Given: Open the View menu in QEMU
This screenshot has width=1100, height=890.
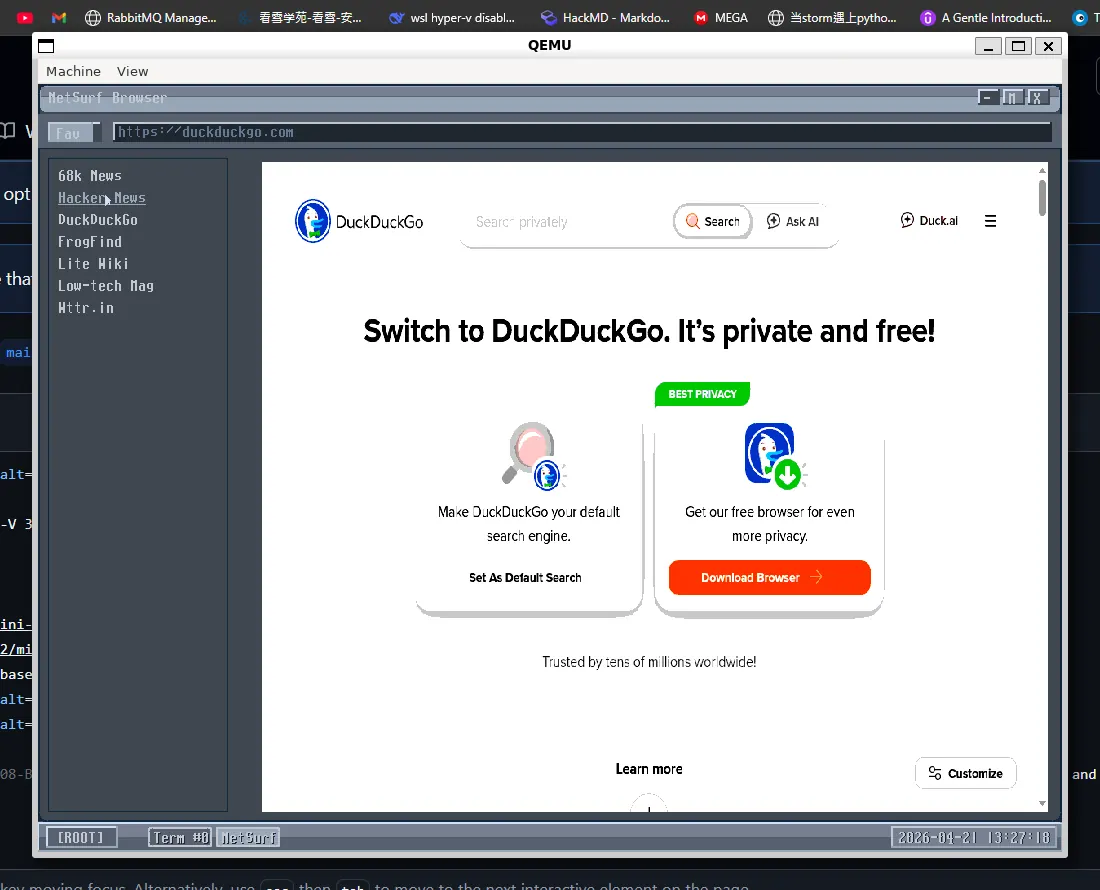Looking at the screenshot, I should click(132, 71).
